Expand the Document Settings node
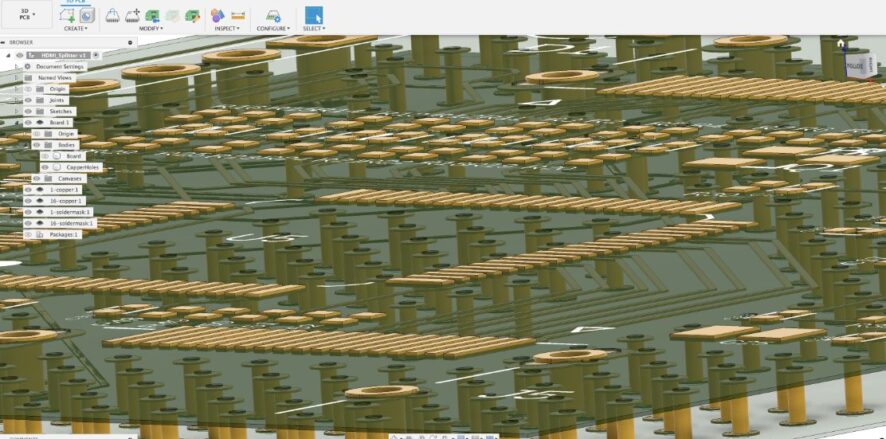This screenshot has height=439, width=886. (16, 67)
